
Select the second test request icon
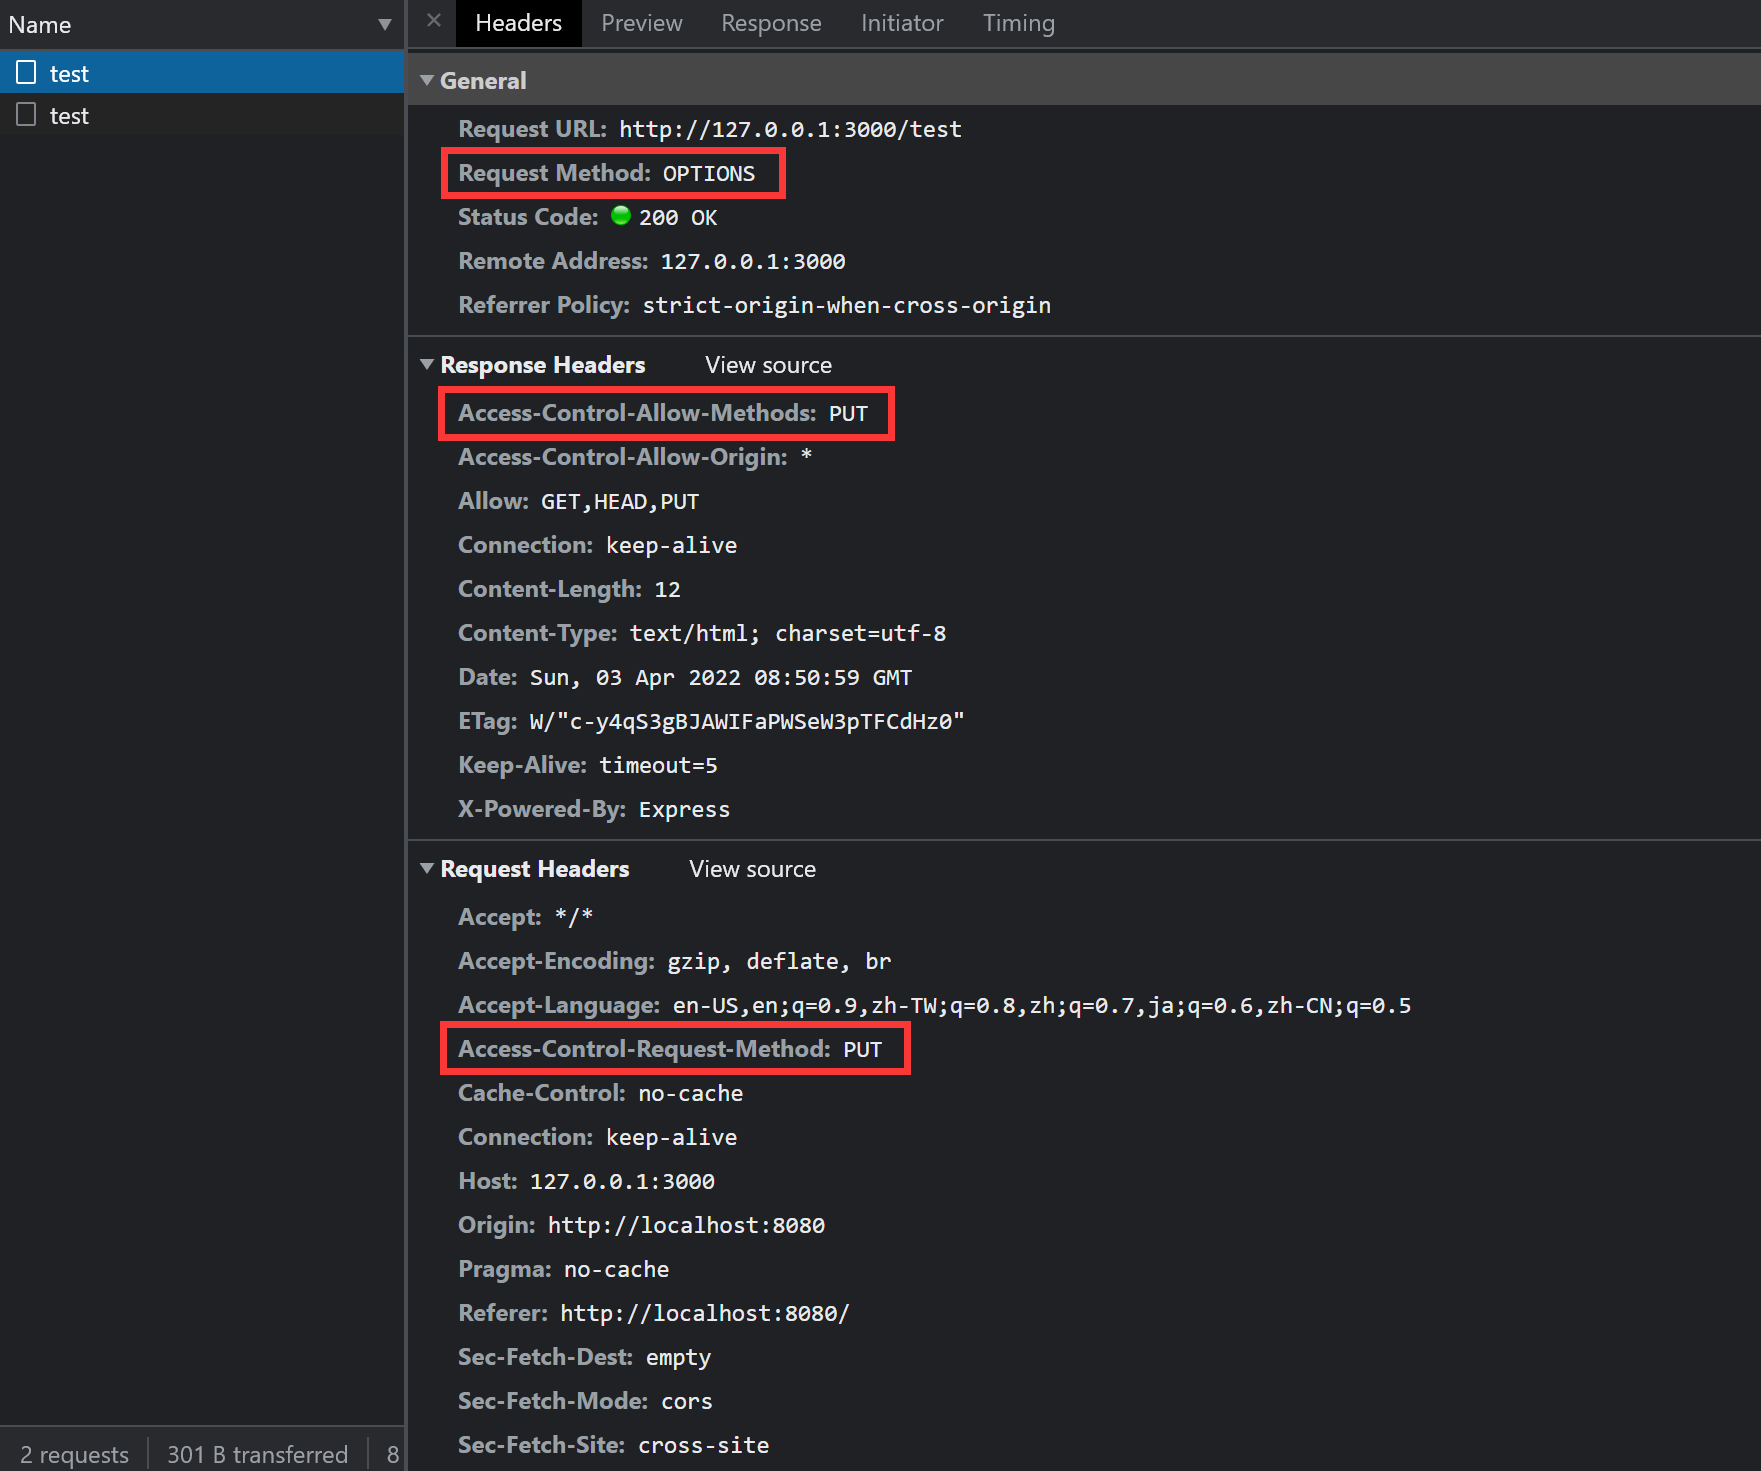click(x=27, y=115)
